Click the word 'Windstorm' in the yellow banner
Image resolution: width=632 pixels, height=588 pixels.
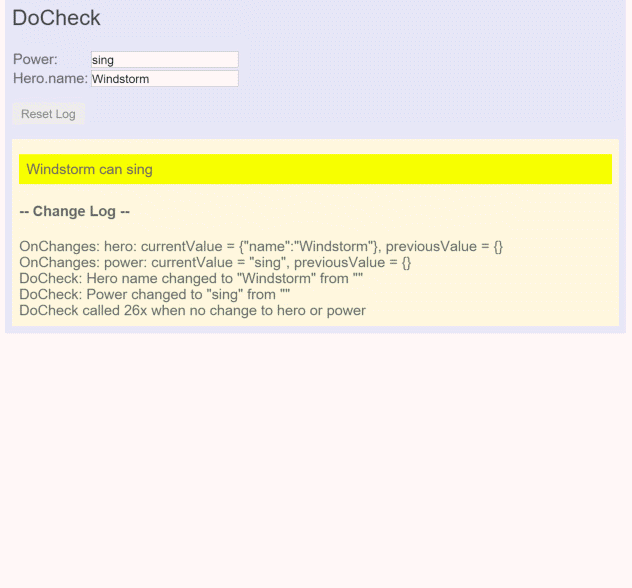(x=60, y=169)
